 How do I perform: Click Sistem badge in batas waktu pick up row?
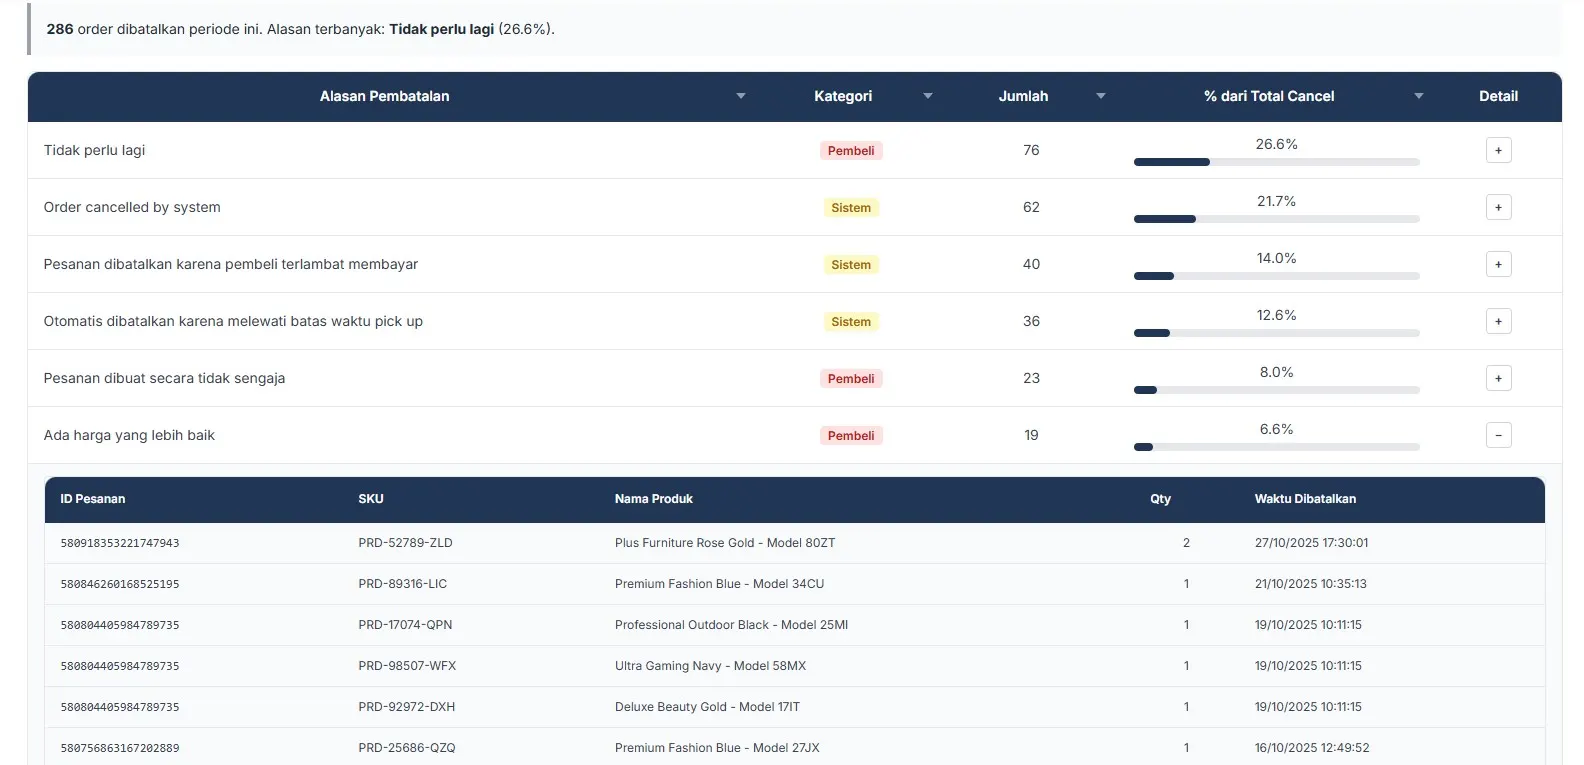point(851,322)
